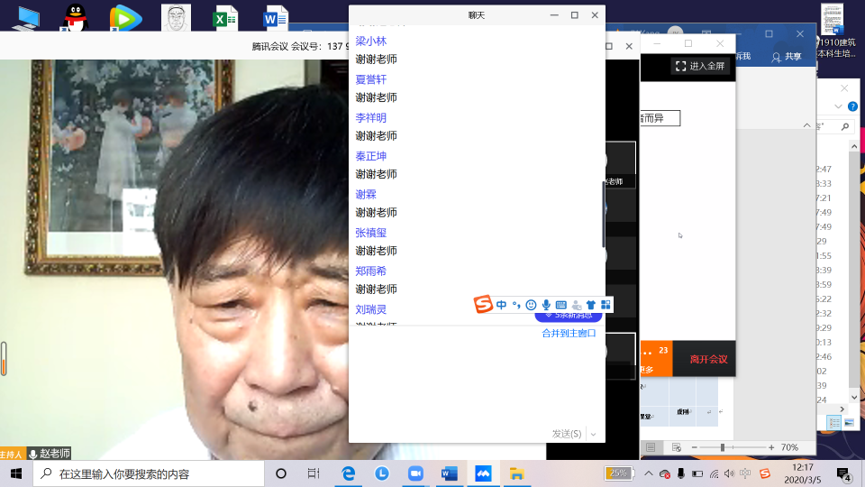Open Tencent Meeting icon on taskbar
Screen dimensions: 865x487
(483, 474)
